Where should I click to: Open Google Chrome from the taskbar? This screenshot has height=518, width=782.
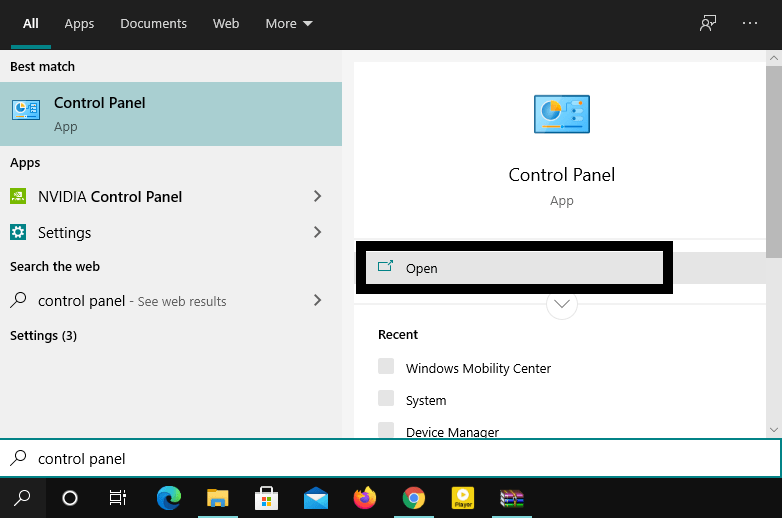coord(413,497)
